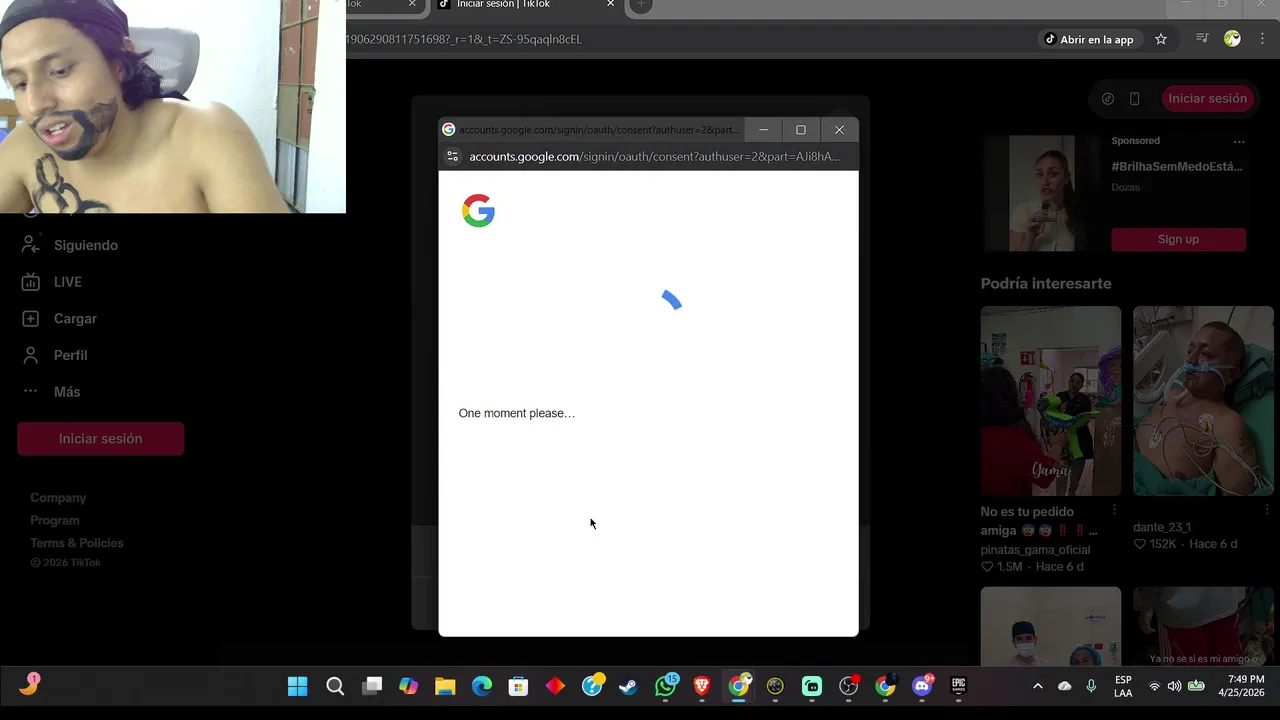
Task: Open Chrome's three-dot menu
Action: coord(1263,39)
